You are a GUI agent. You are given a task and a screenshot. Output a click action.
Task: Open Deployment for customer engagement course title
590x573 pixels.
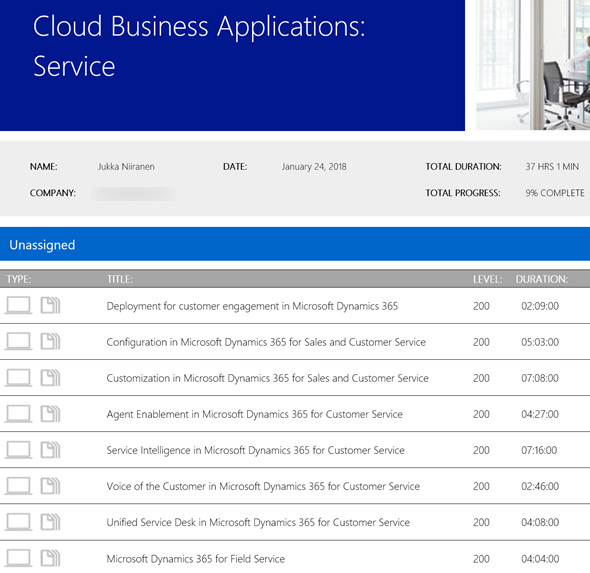click(x=252, y=306)
